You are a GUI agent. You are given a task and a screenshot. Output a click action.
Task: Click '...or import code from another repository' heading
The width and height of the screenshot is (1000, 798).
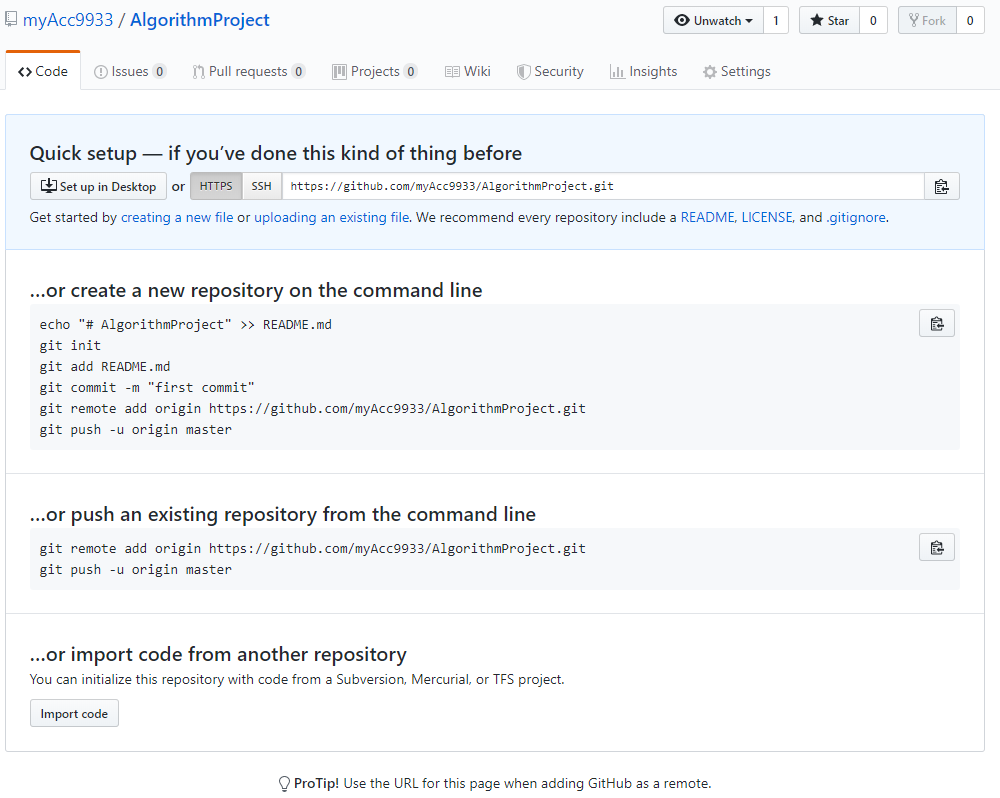pyautogui.click(x=218, y=654)
